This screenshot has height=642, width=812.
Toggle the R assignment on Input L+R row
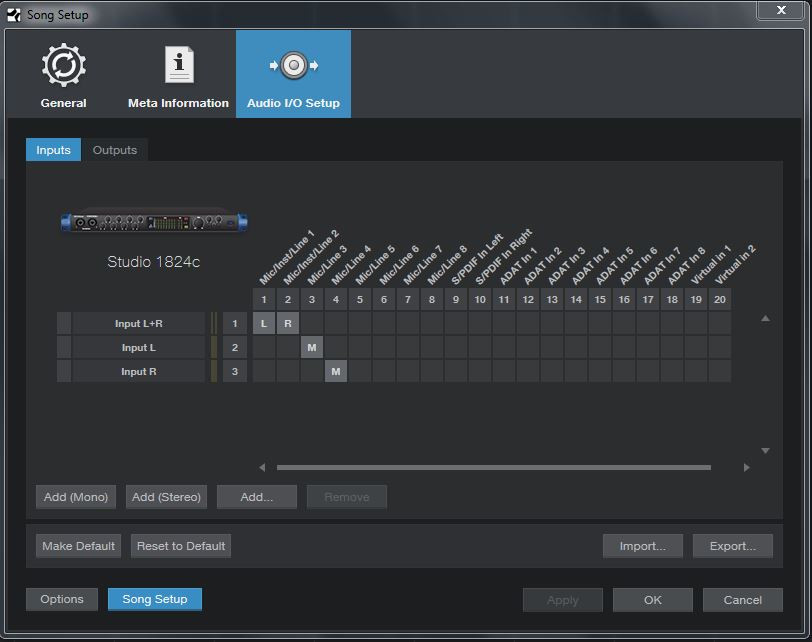(x=288, y=324)
